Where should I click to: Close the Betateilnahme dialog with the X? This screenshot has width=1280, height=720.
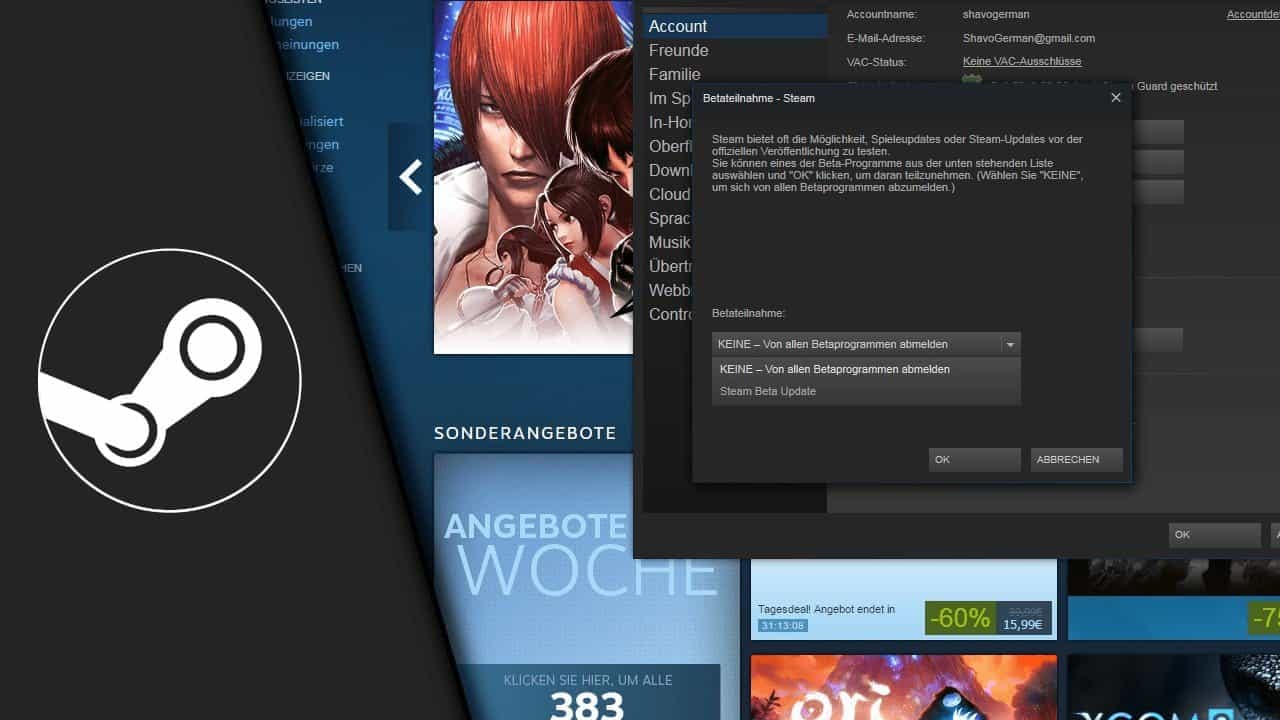click(x=1116, y=98)
